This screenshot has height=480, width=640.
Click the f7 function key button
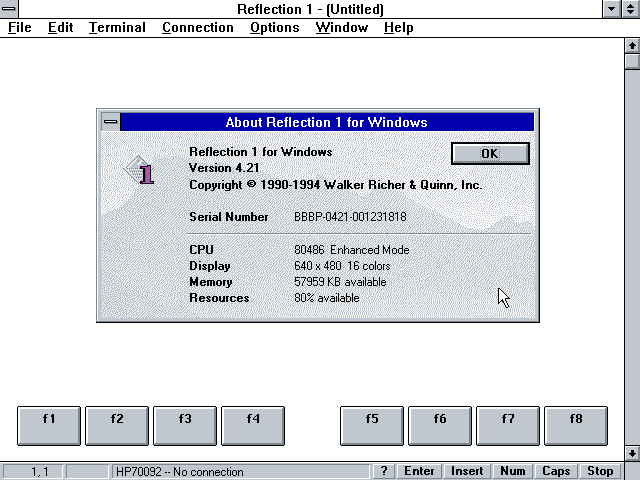click(508, 425)
